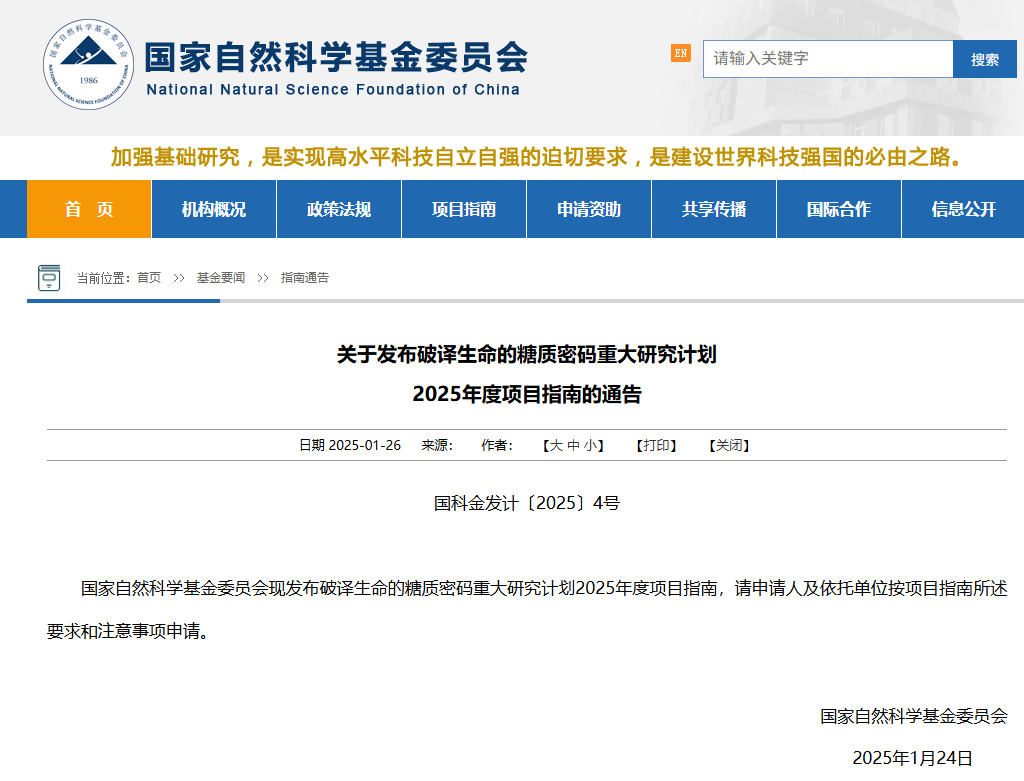Open the 共享传播 navigation menu

coord(714,209)
